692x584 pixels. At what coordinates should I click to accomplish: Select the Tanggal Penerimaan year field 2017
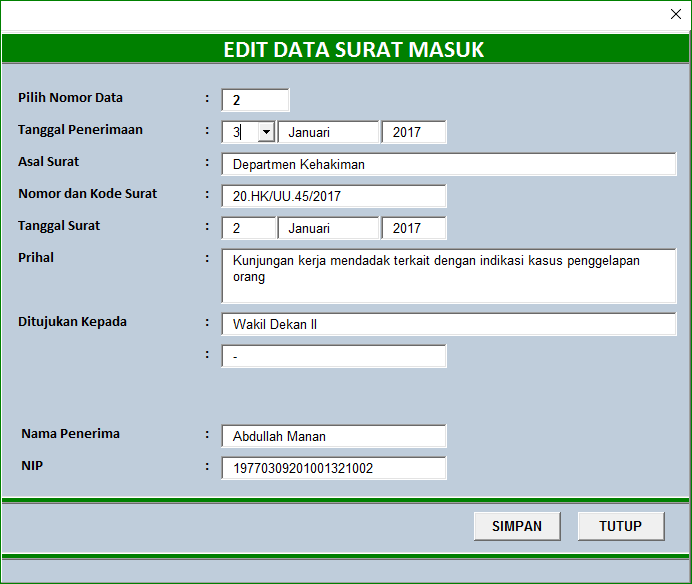[414, 132]
